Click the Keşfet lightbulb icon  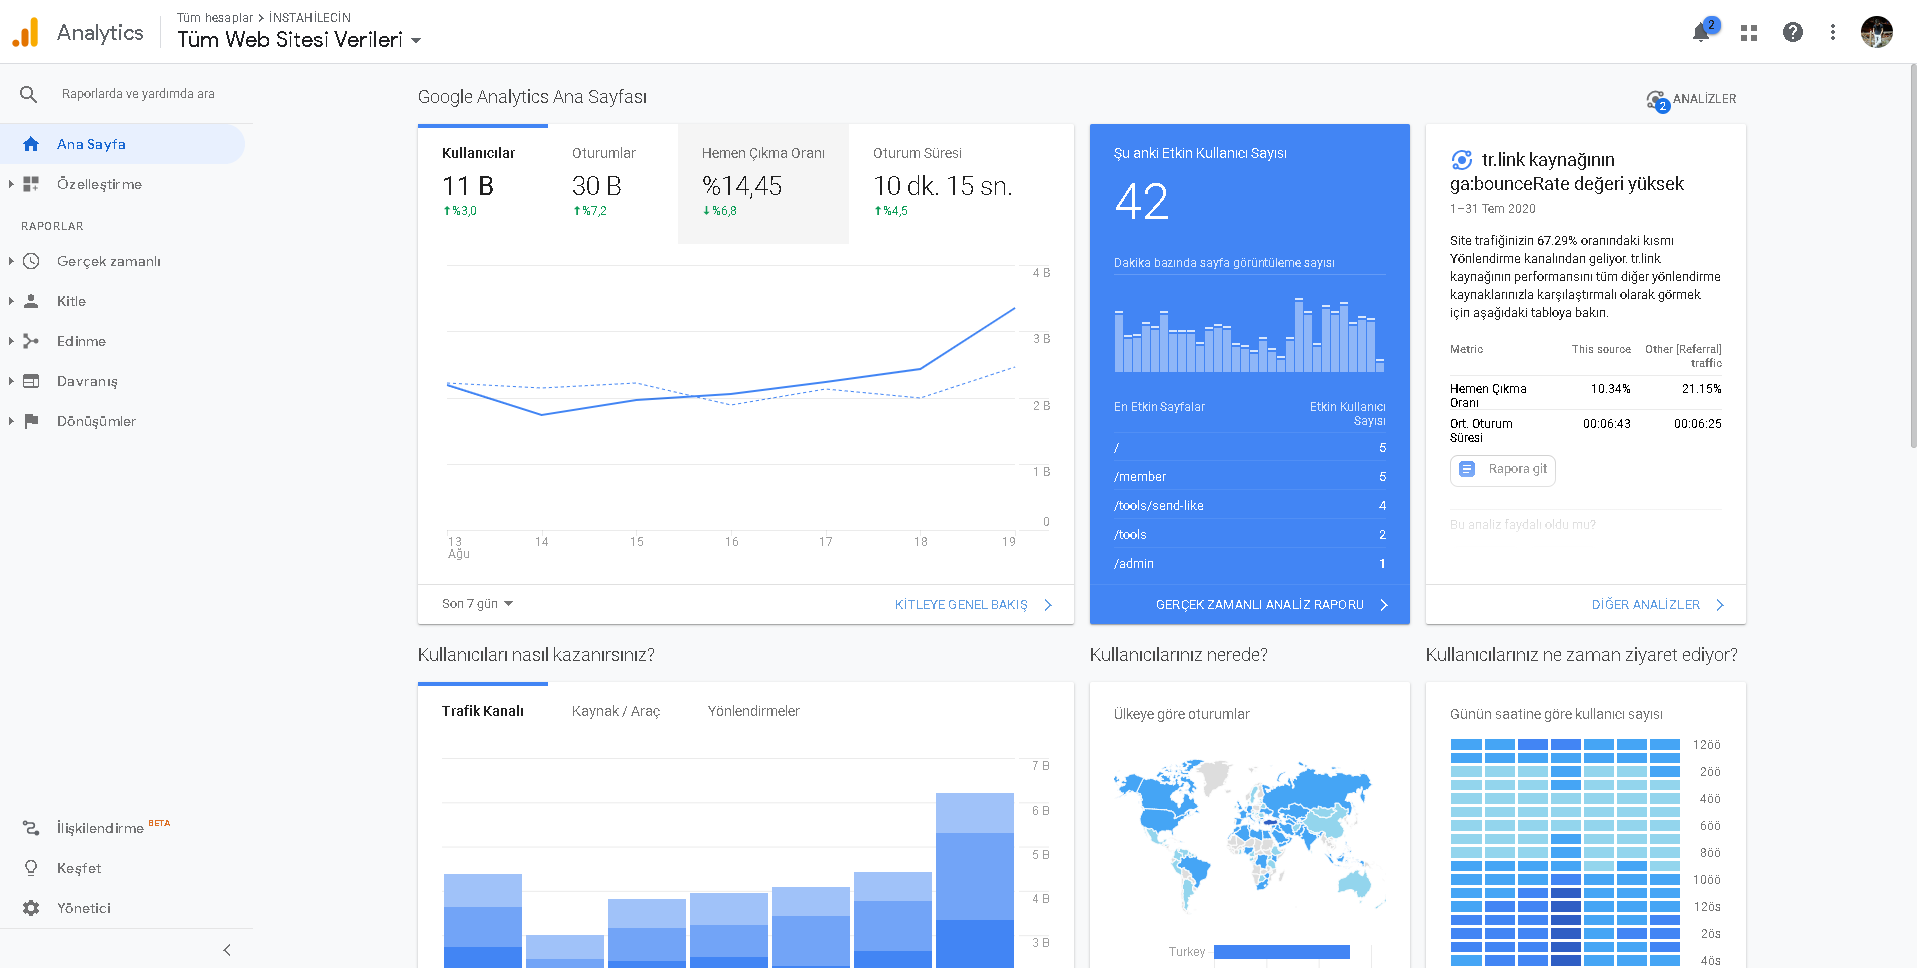click(x=31, y=868)
